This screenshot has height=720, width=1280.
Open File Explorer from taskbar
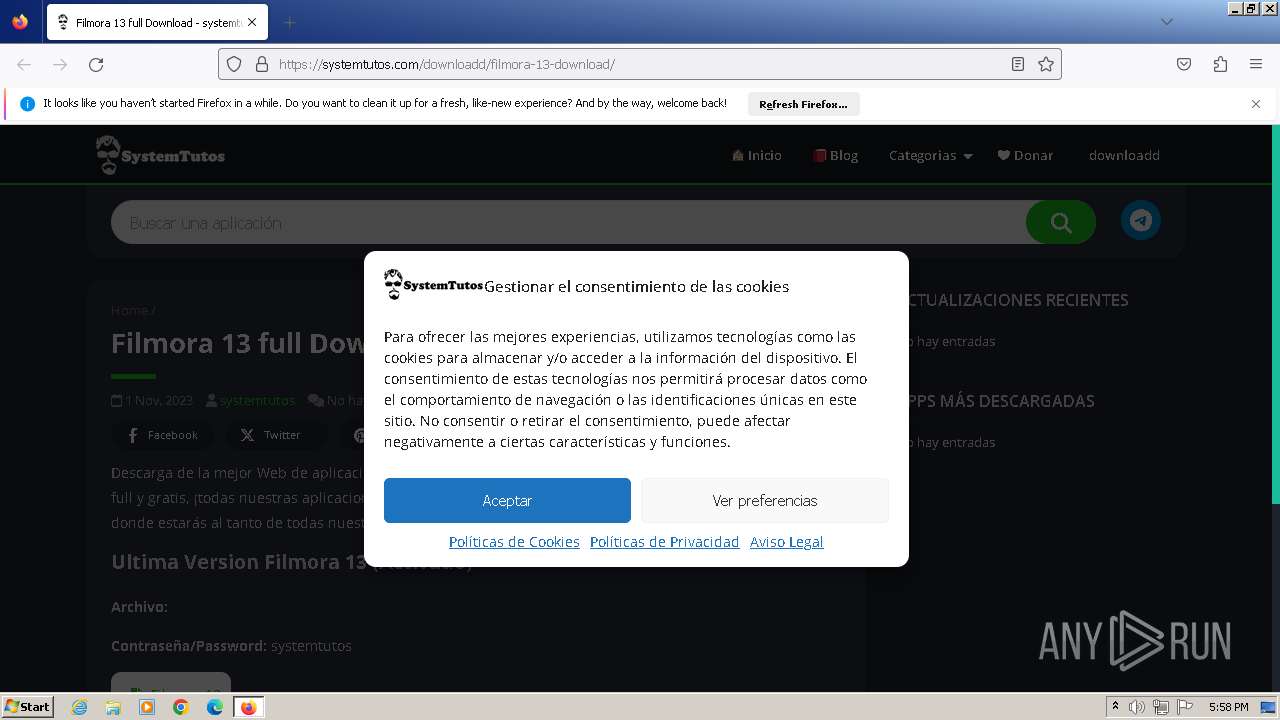[113, 707]
